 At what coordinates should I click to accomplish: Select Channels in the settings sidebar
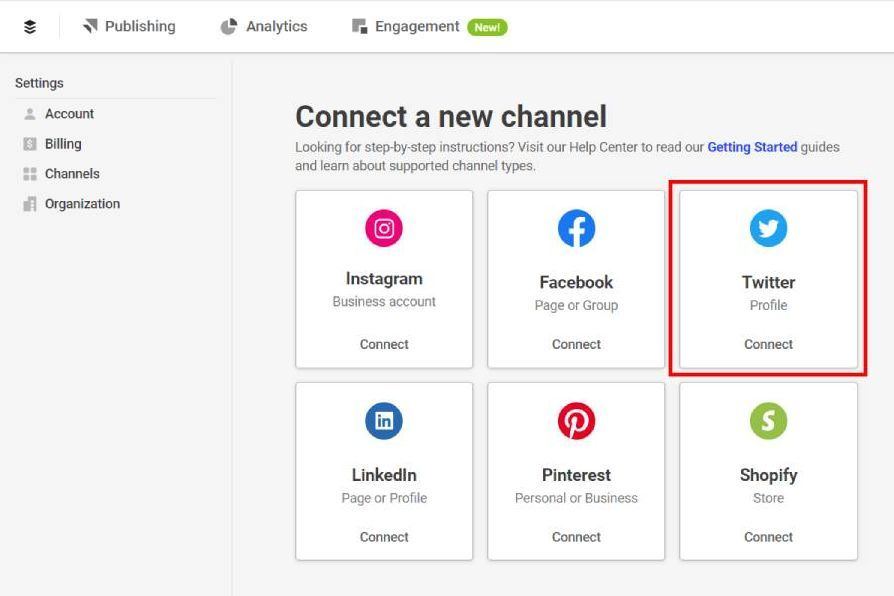pos(72,174)
